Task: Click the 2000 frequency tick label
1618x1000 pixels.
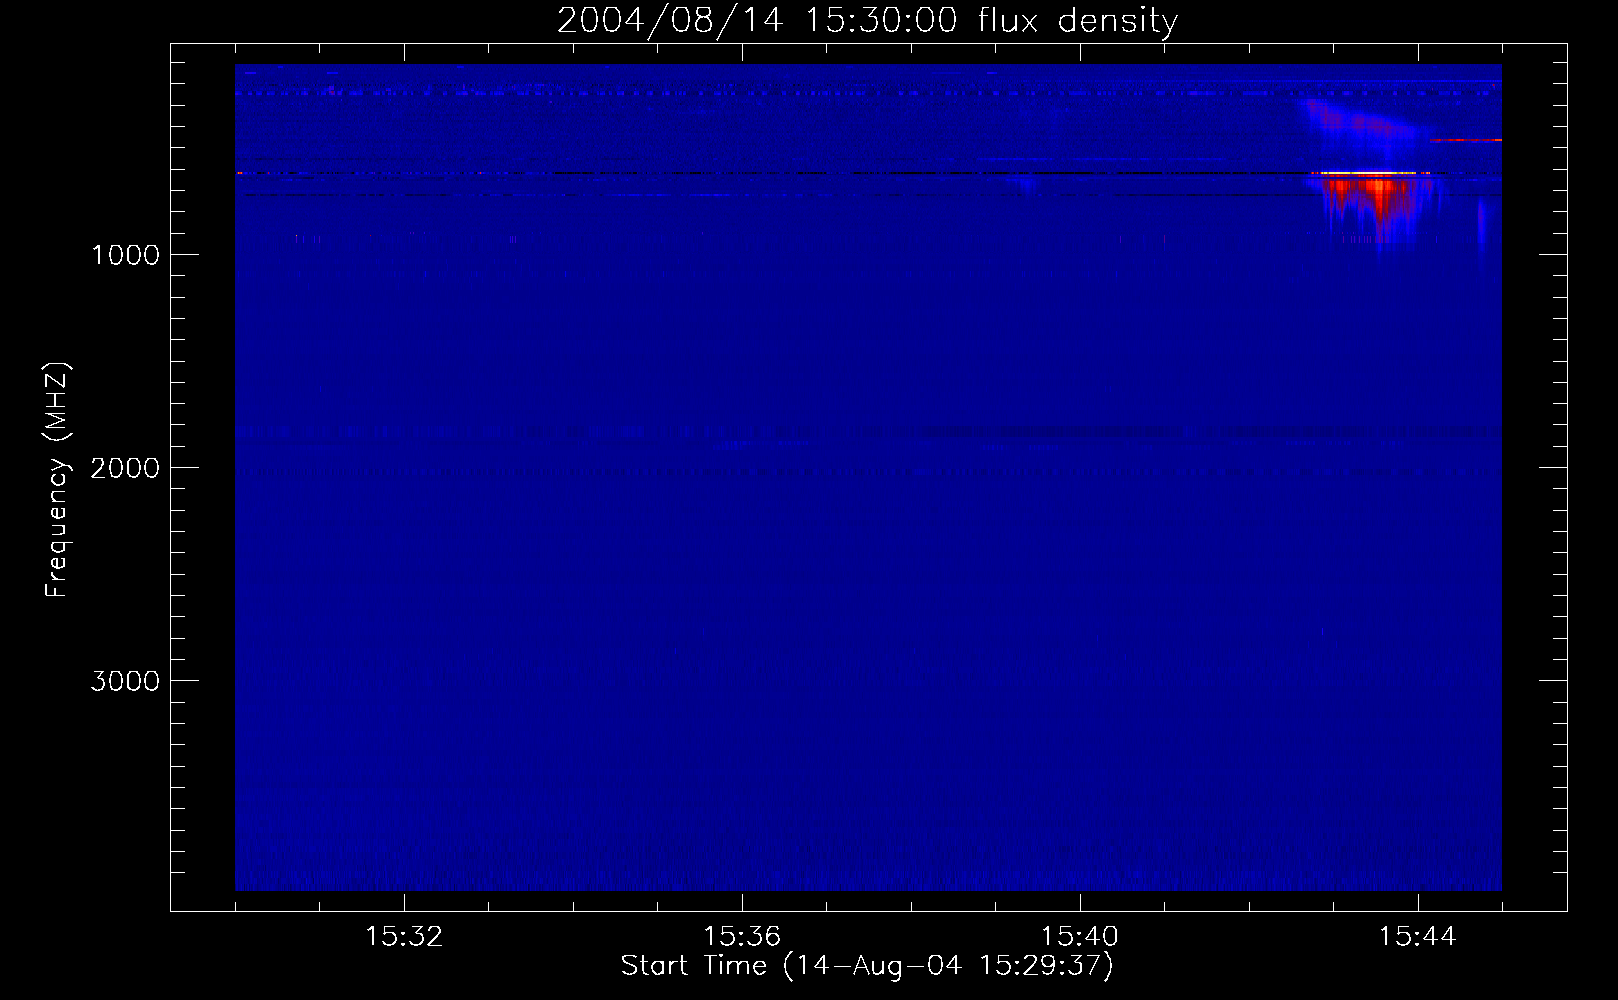Action: [125, 468]
